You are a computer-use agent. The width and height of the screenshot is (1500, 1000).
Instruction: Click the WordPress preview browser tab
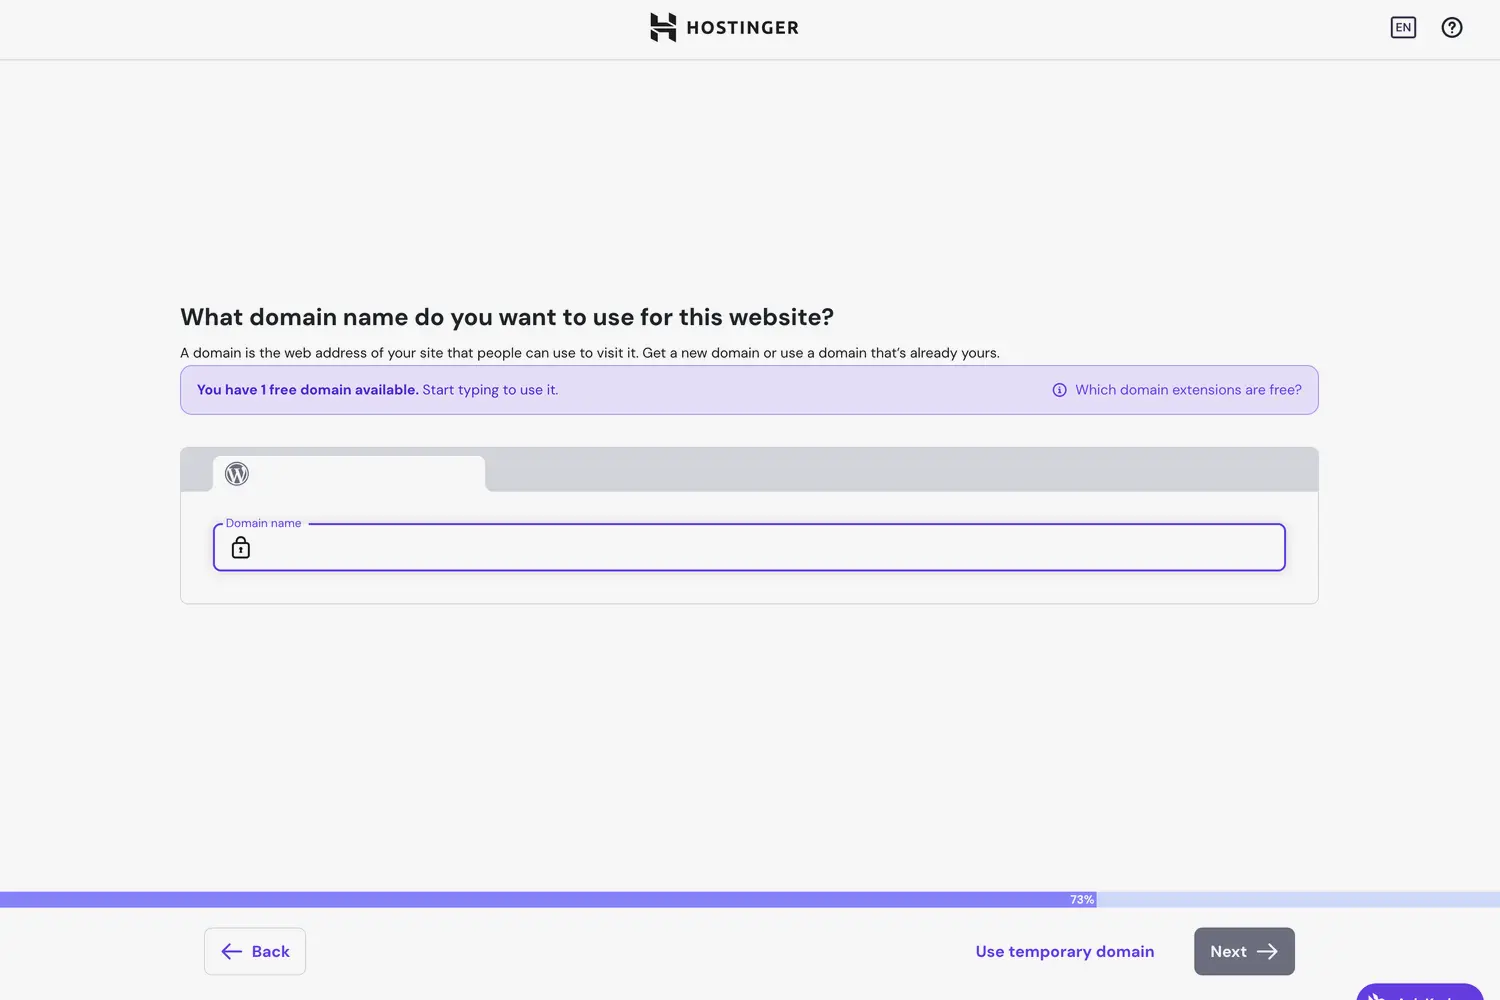coord(349,474)
